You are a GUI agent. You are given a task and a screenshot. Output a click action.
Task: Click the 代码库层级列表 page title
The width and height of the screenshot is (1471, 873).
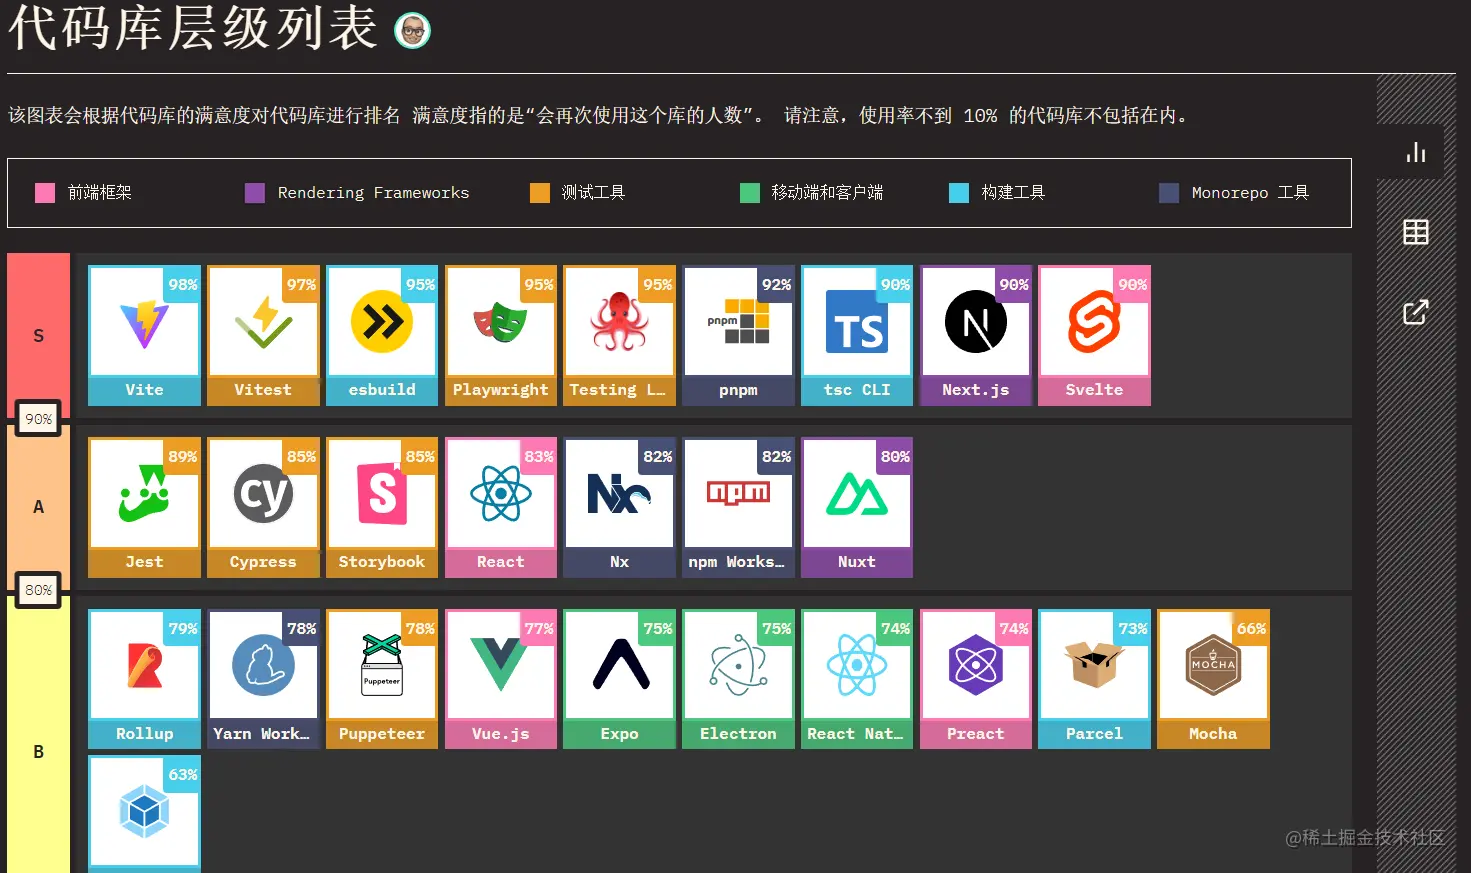click(192, 28)
